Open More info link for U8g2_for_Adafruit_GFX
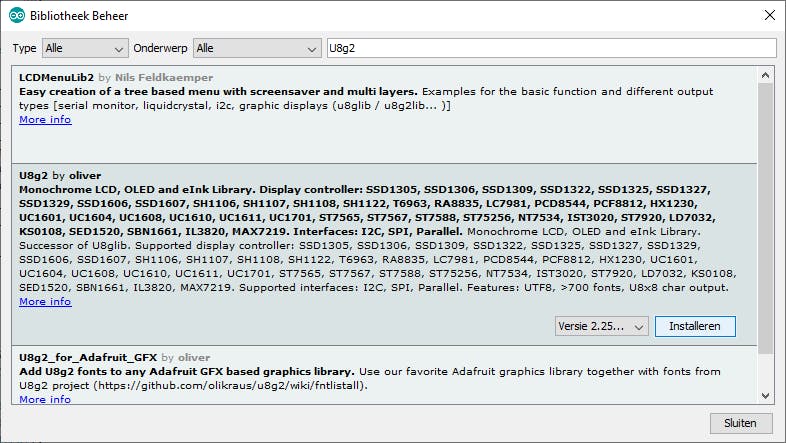 pyautogui.click(x=45, y=399)
